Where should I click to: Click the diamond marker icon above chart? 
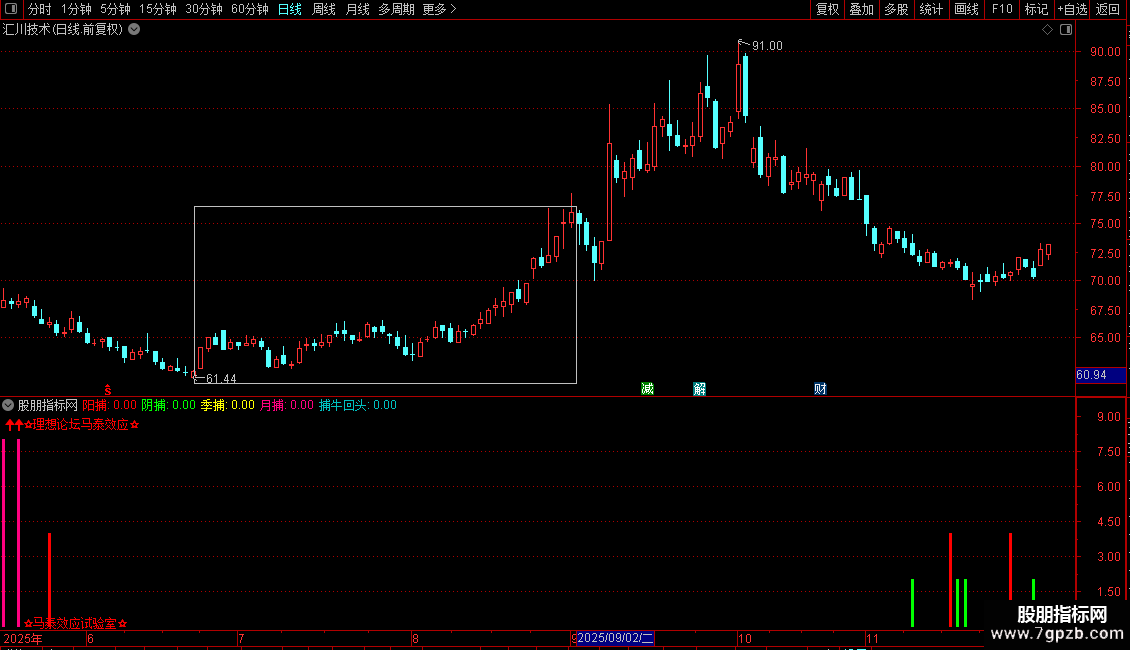pyautogui.click(x=1048, y=30)
